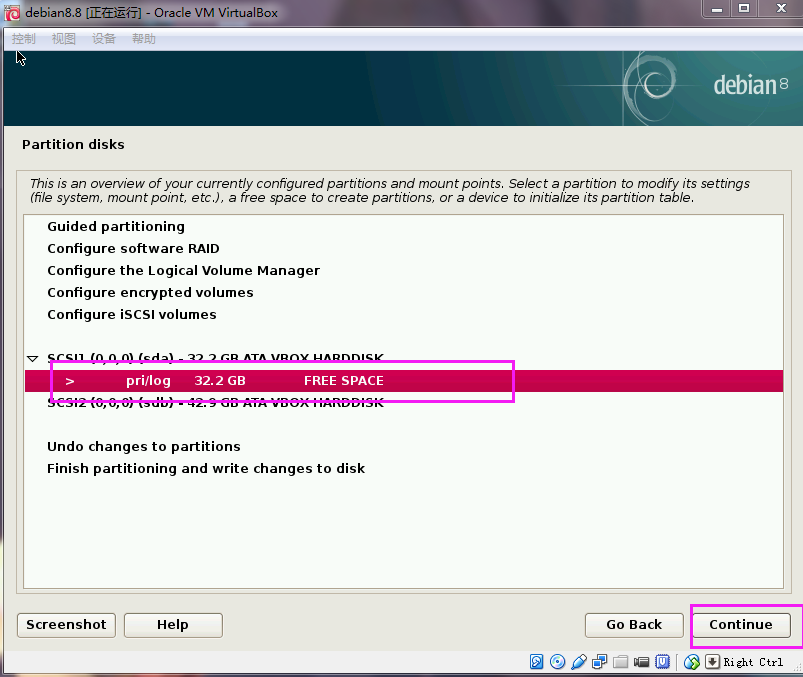The image size is (803, 677).
Task: Click the mouse integration status icon
Action: [x=692, y=662]
